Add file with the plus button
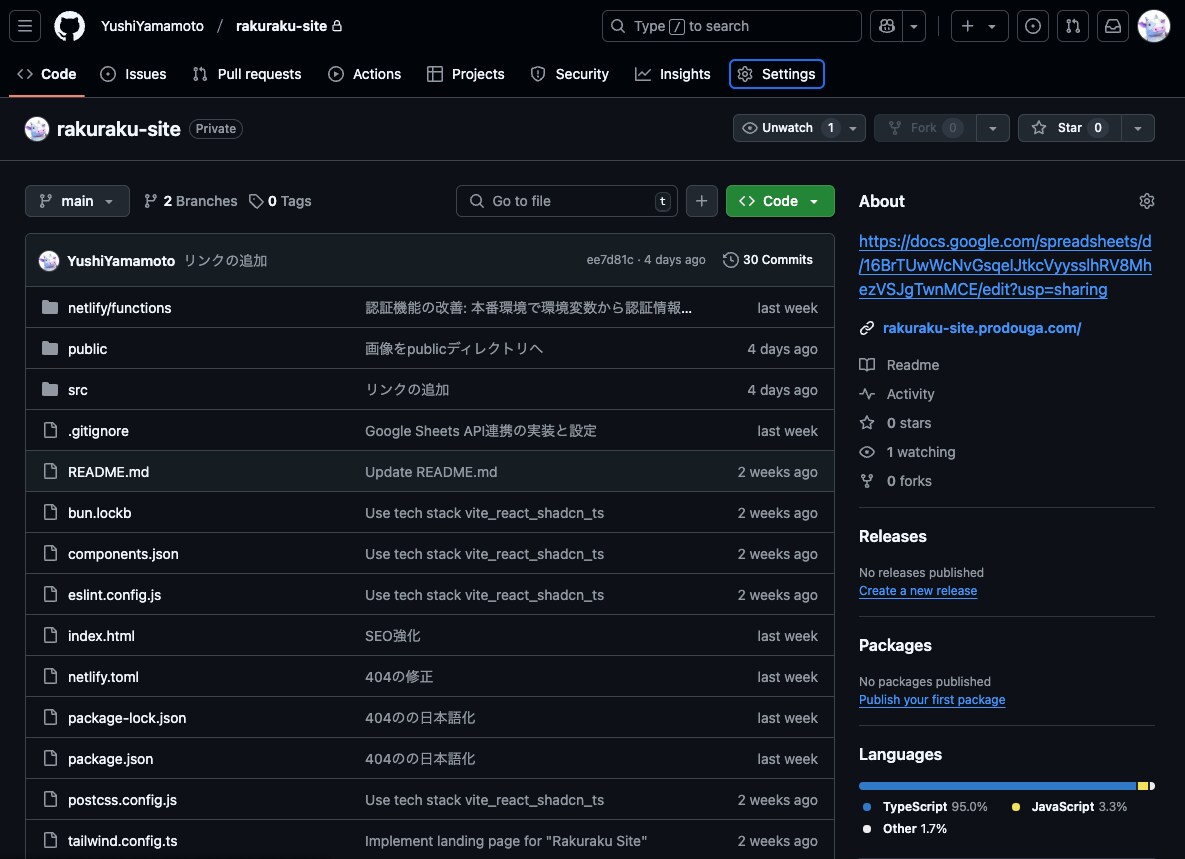Screen dimensions: 1185x859 (x=701, y=201)
